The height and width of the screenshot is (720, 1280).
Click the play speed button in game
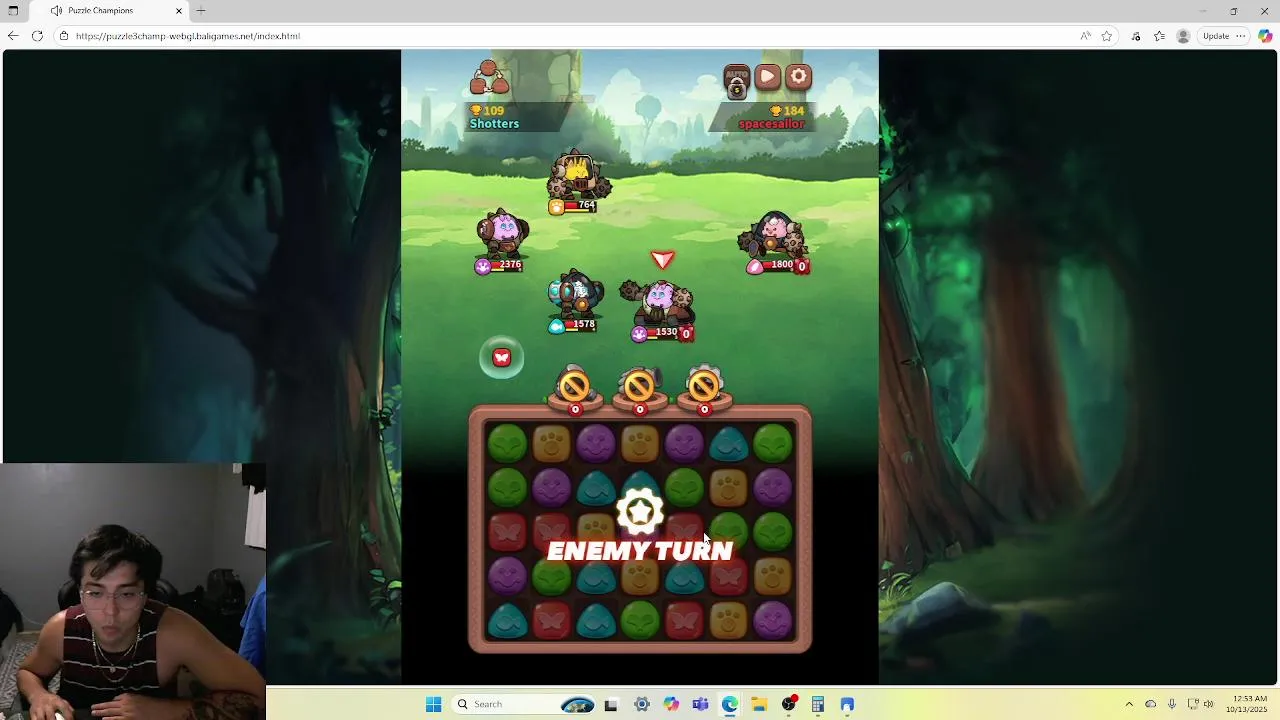pos(767,77)
